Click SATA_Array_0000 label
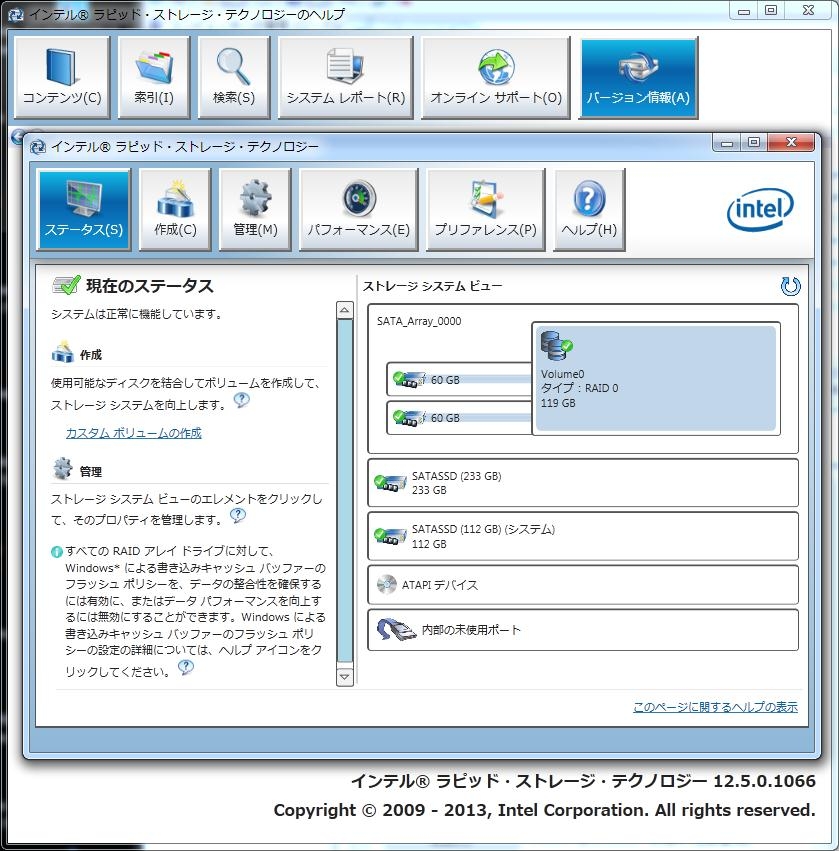 [419, 321]
